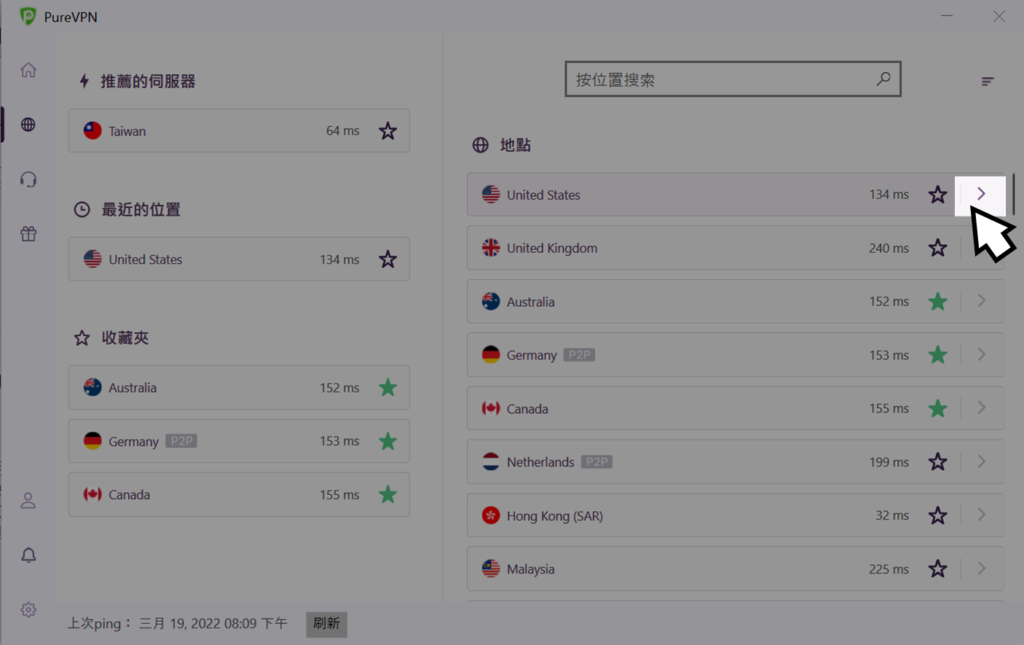Click the 240 ms ping value
The height and width of the screenshot is (645, 1024).
tap(889, 248)
